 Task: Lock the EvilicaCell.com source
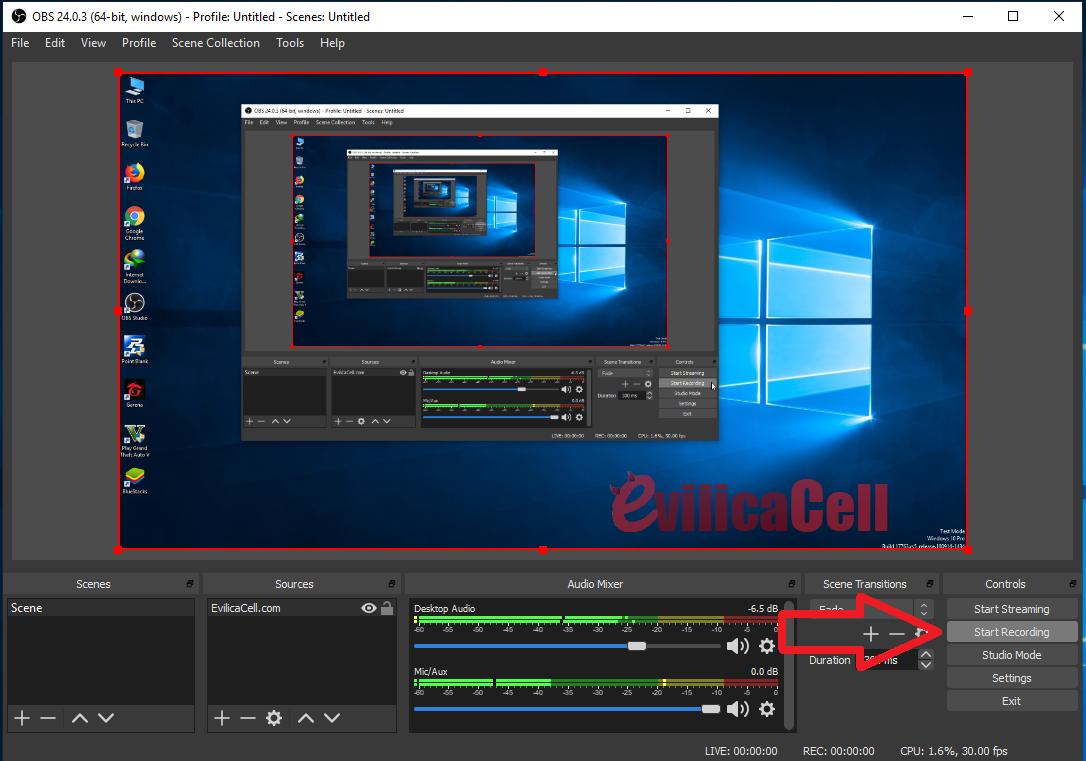[387, 607]
